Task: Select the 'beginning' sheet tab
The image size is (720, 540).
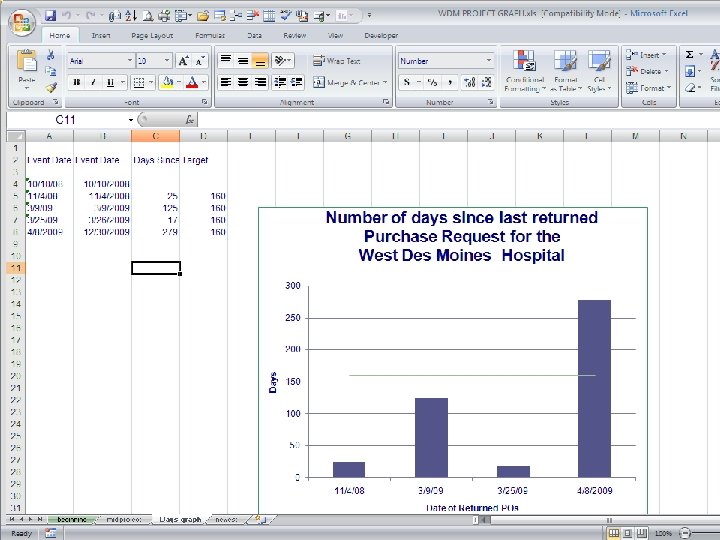Action: click(x=72, y=519)
